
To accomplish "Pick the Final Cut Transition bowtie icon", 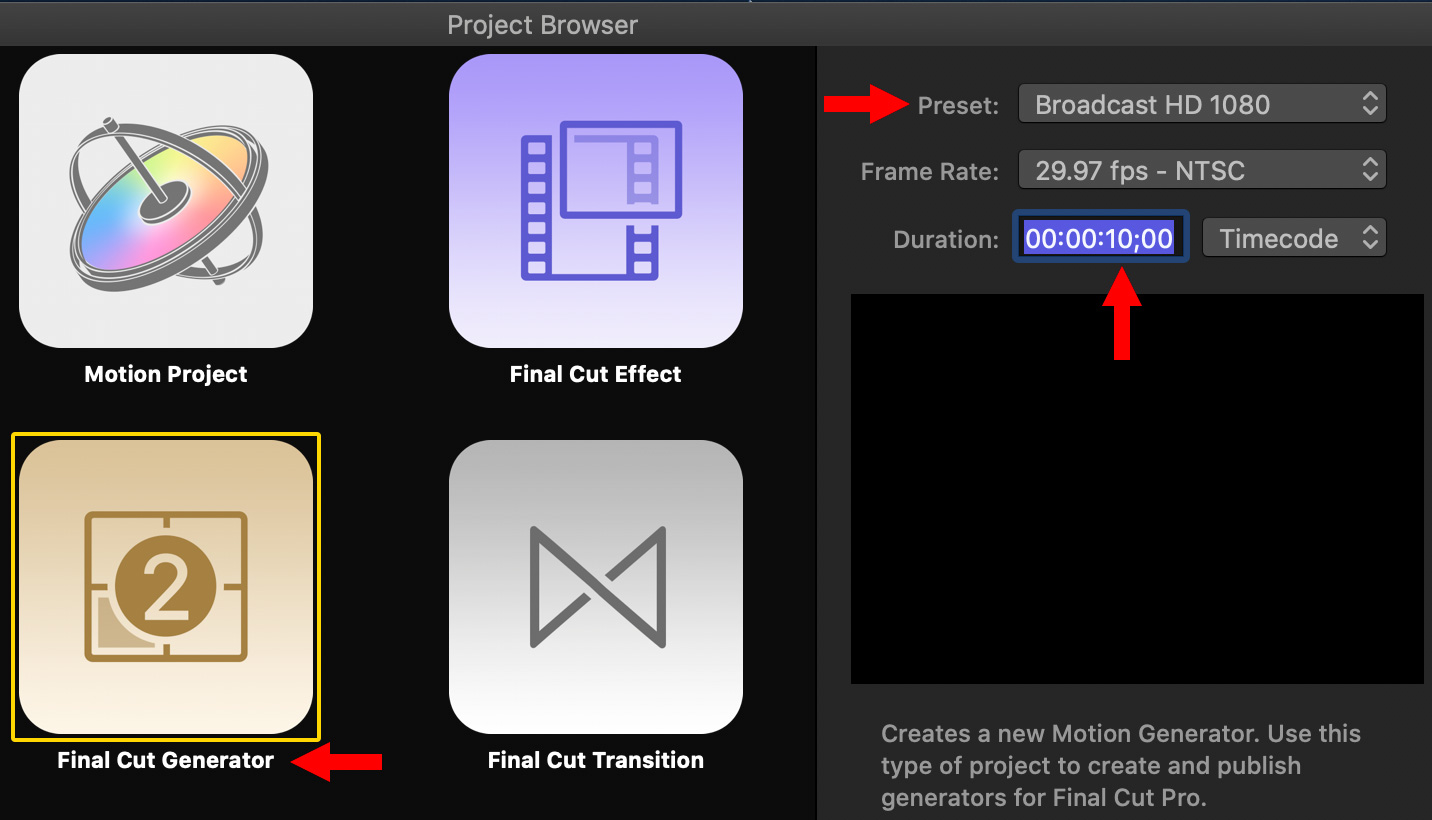I will click(596, 587).
